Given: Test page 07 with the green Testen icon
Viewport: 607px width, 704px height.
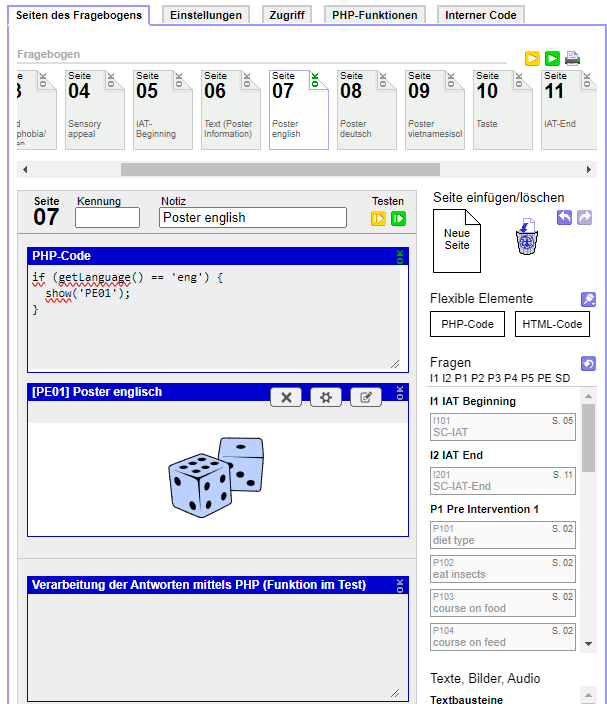Looking at the screenshot, I should [x=398, y=219].
